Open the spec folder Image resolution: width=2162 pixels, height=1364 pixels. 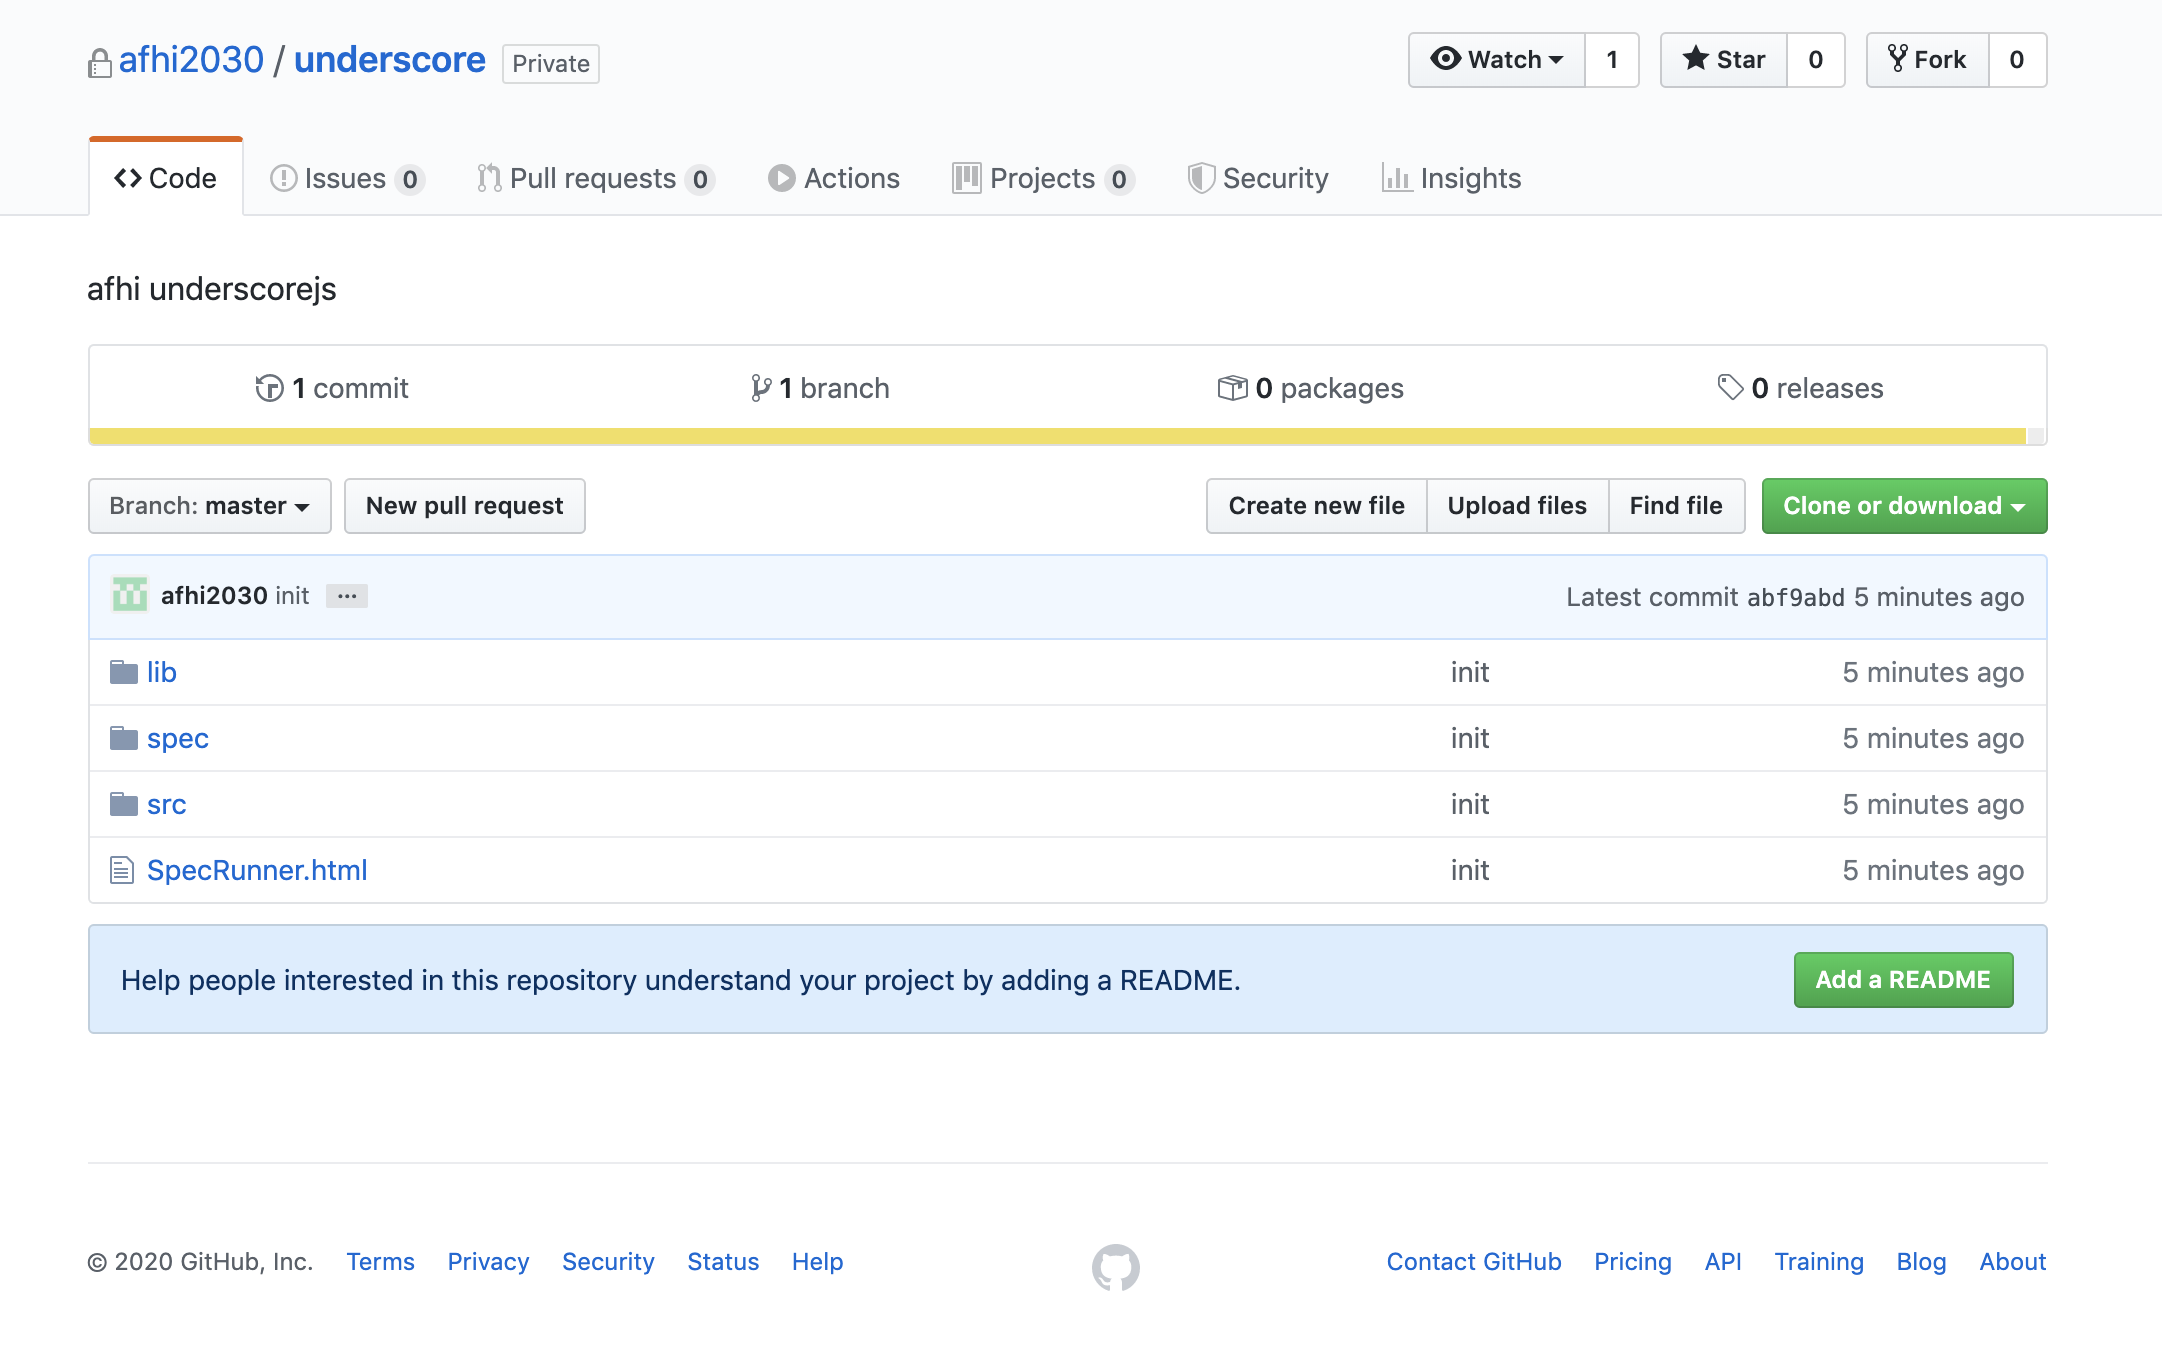178,738
